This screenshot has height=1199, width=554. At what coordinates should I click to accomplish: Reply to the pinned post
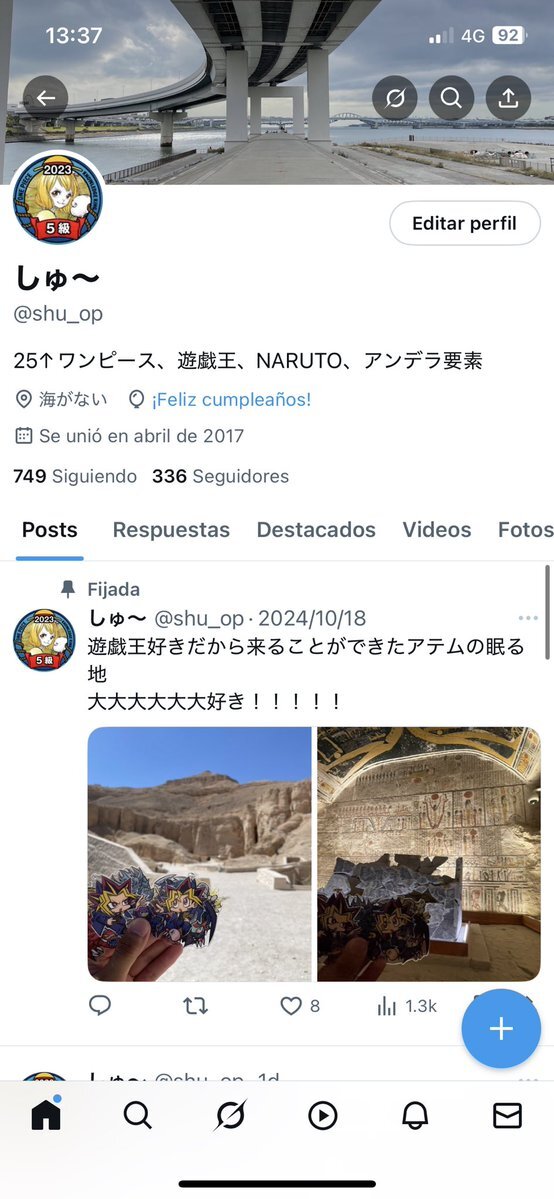[100, 1006]
